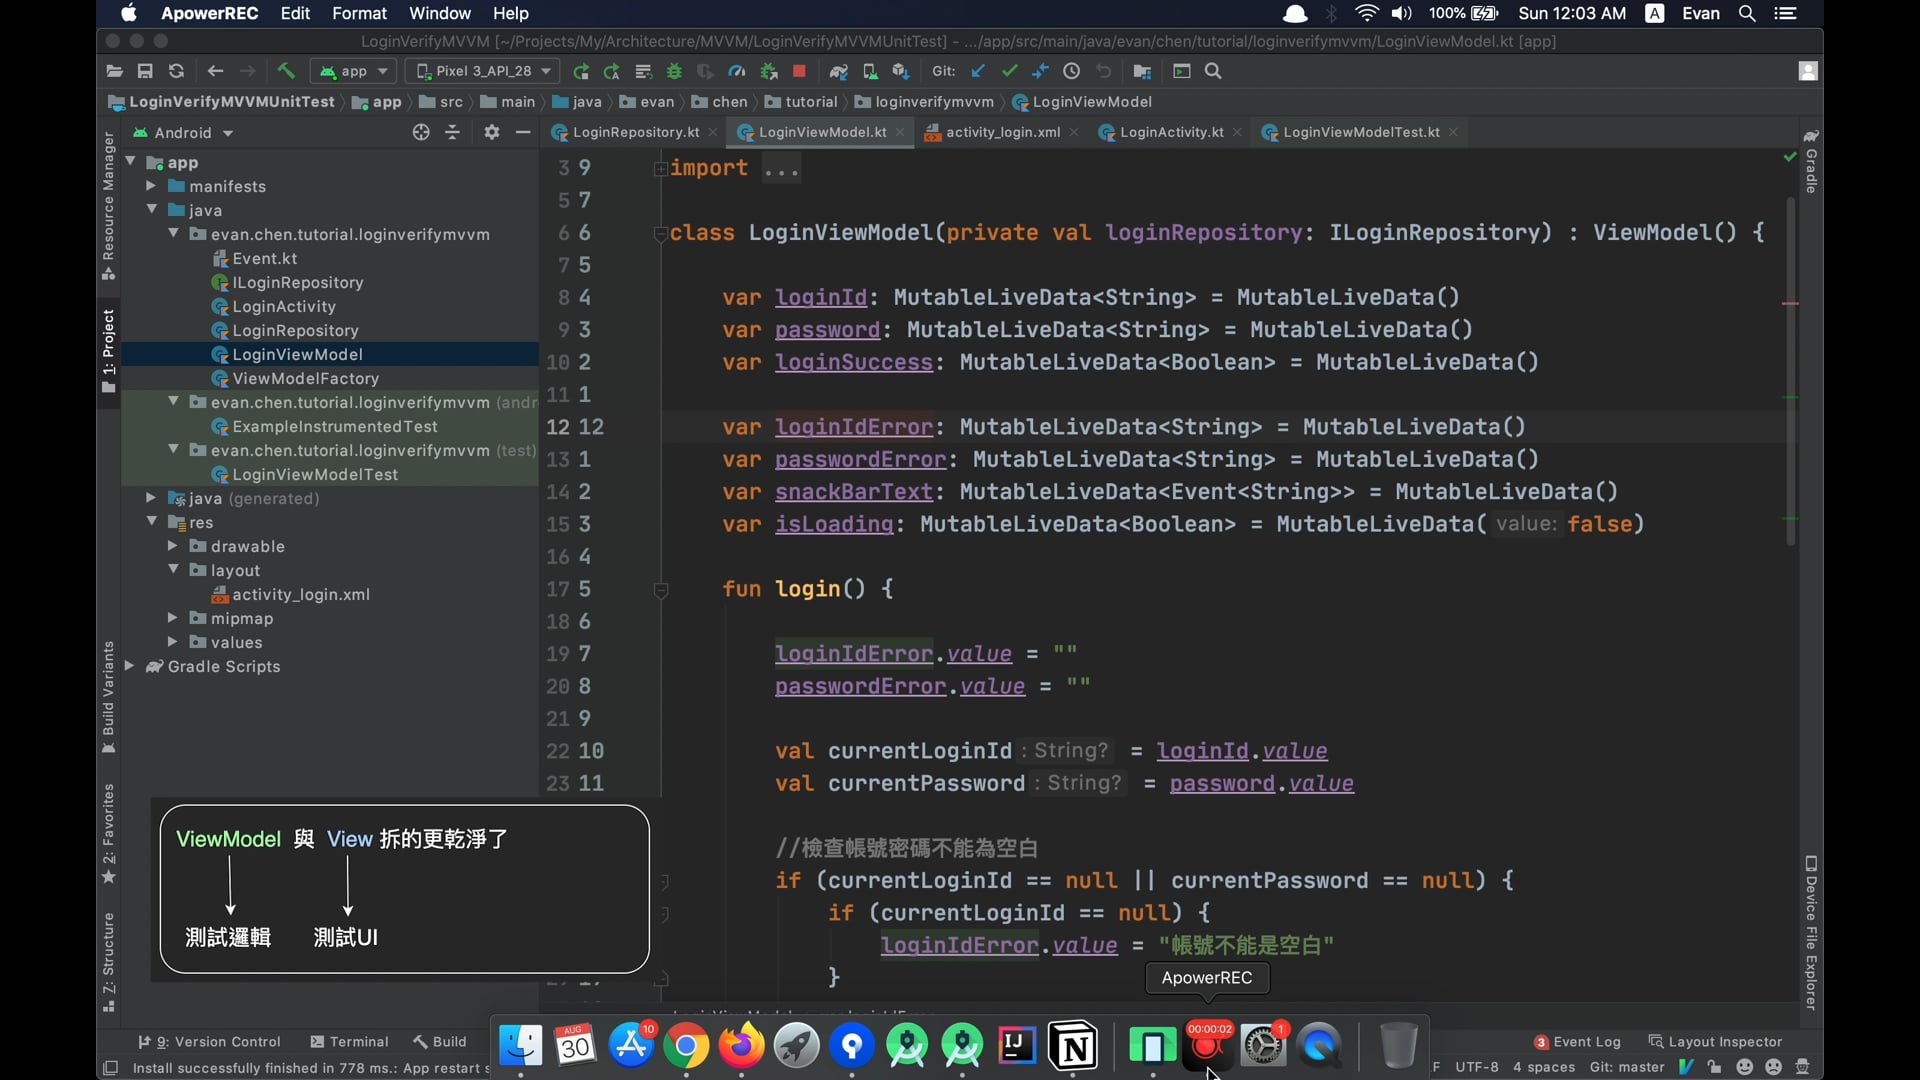Image resolution: width=1920 pixels, height=1080 pixels.
Task: Commit changes via the Git checkmark icon
Action: [x=1011, y=71]
